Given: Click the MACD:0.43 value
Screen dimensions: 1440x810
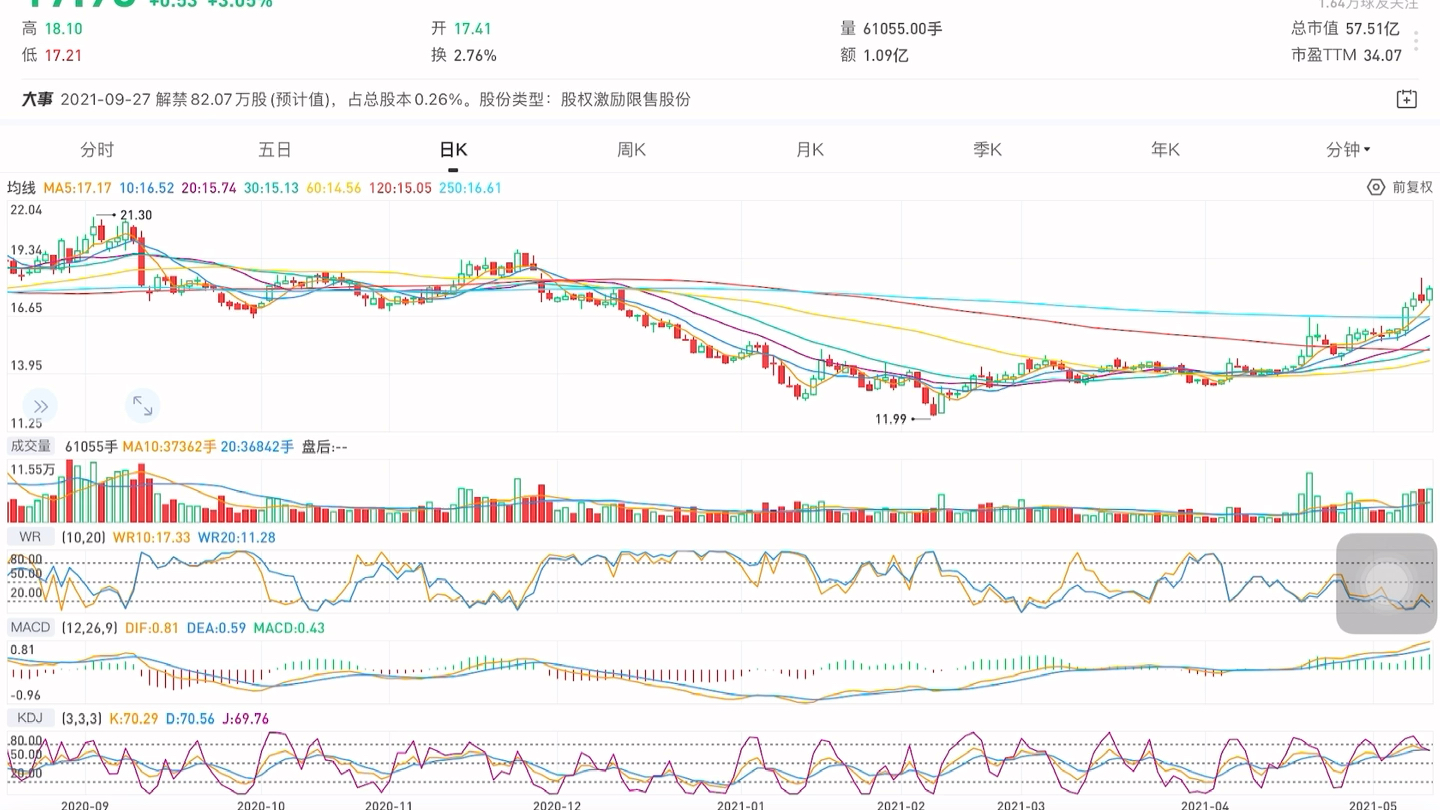Looking at the screenshot, I should click(289, 628).
